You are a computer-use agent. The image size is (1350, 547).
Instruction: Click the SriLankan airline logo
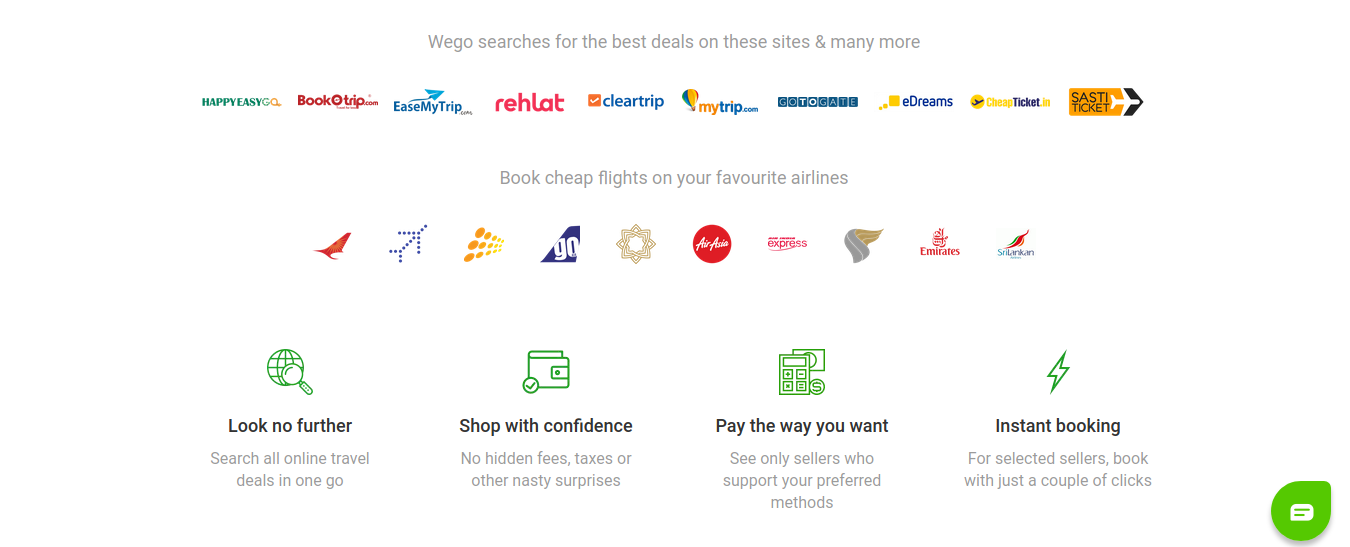click(x=1015, y=244)
